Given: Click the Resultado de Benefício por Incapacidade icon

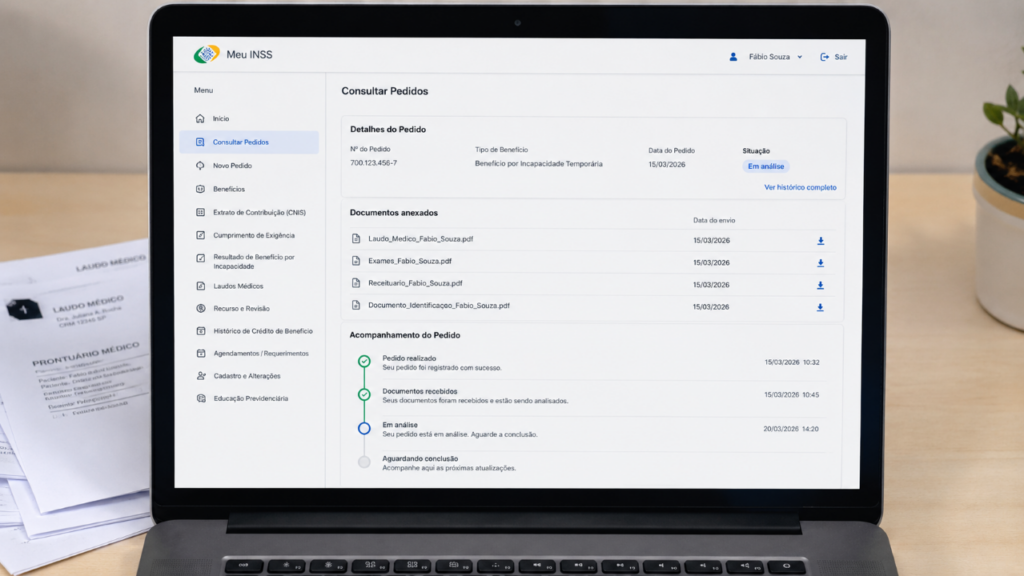Looking at the screenshot, I should (200, 258).
